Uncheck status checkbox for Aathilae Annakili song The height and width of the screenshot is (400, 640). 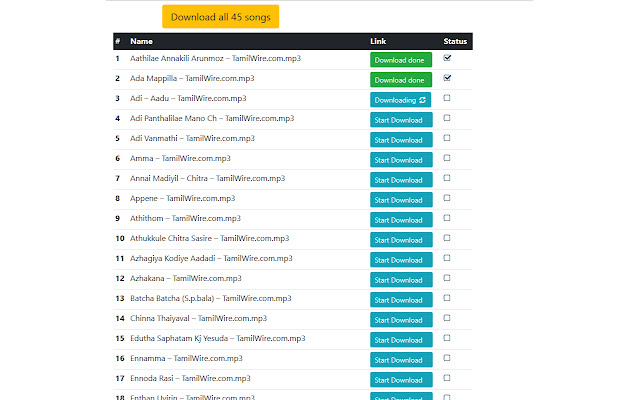point(447,58)
